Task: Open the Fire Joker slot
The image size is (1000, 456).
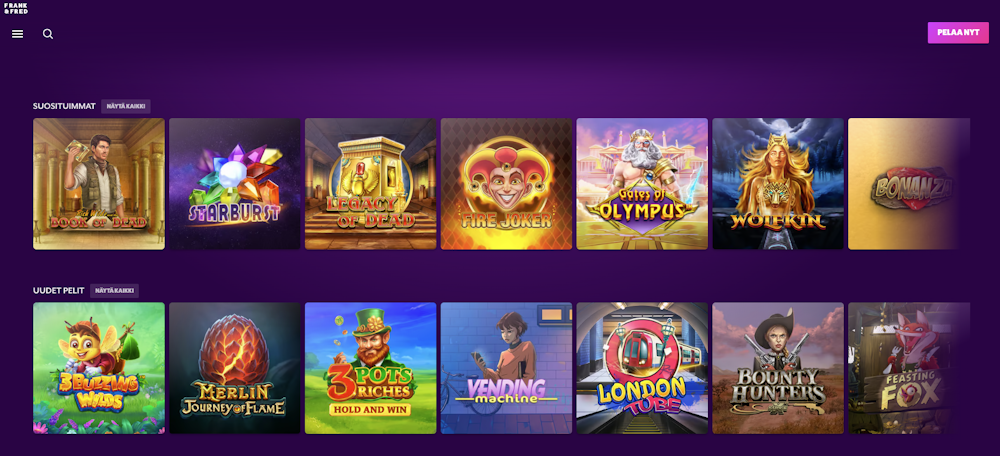Action: coord(506,184)
